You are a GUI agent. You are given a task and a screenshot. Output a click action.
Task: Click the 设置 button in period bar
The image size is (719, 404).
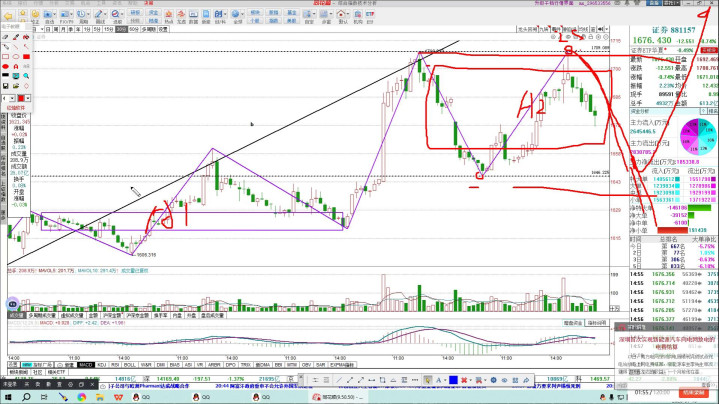tap(163, 29)
